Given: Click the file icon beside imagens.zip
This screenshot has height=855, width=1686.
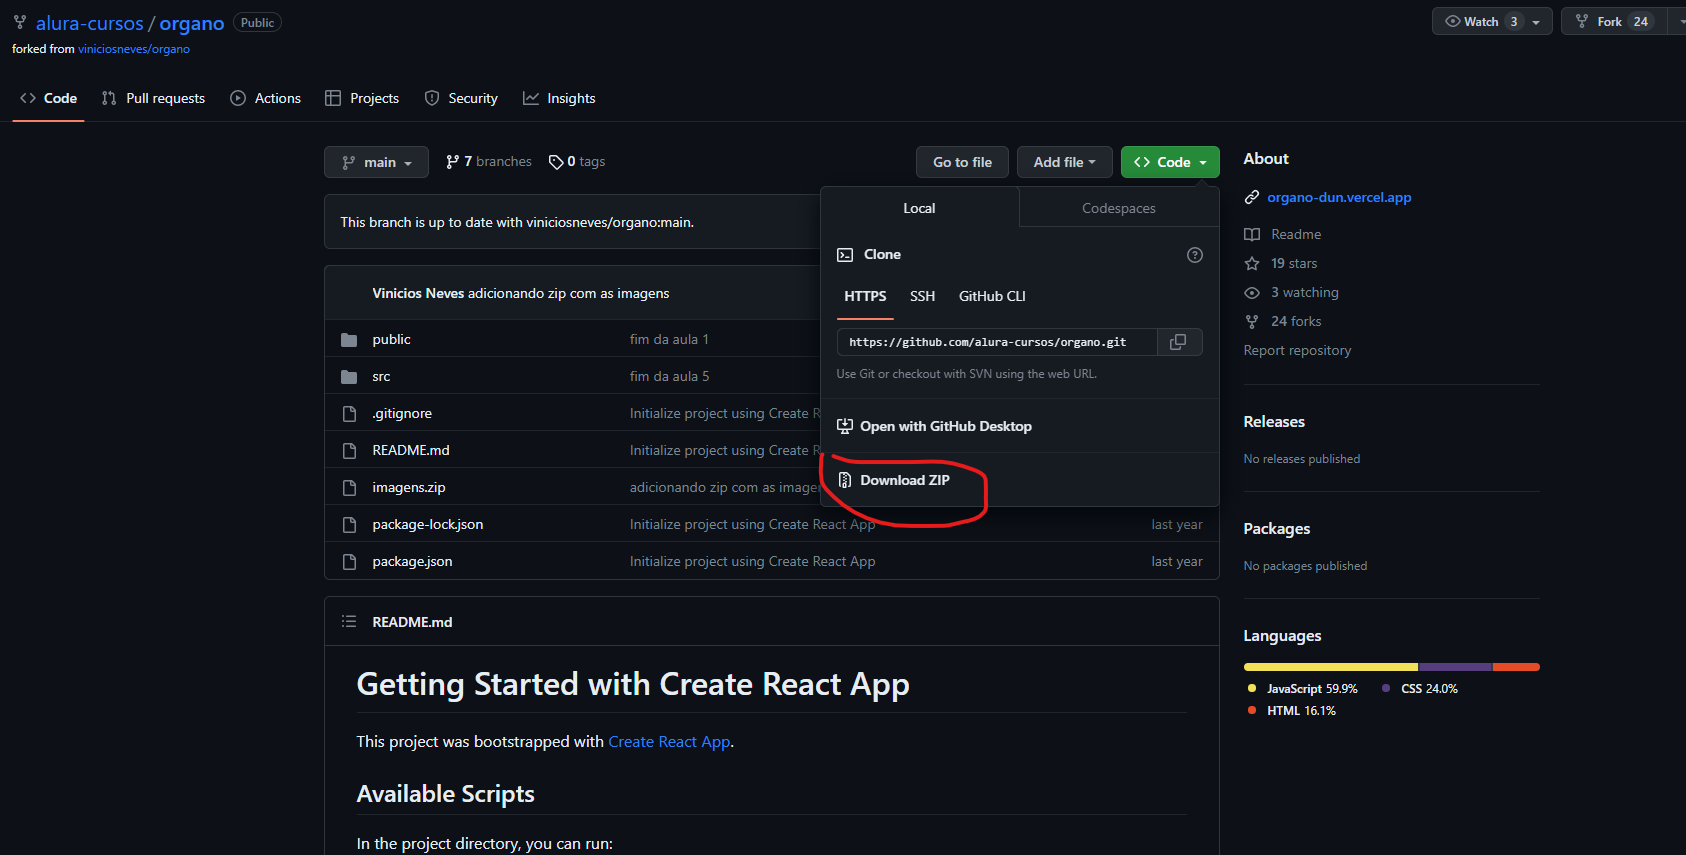Looking at the screenshot, I should [349, 488].
